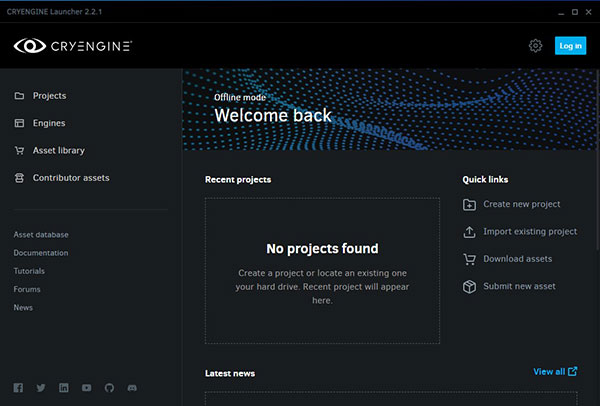600x406 pixels.
Task: Click Import existing project quick link
Action: pyautogui.click(x=529, y=232)
